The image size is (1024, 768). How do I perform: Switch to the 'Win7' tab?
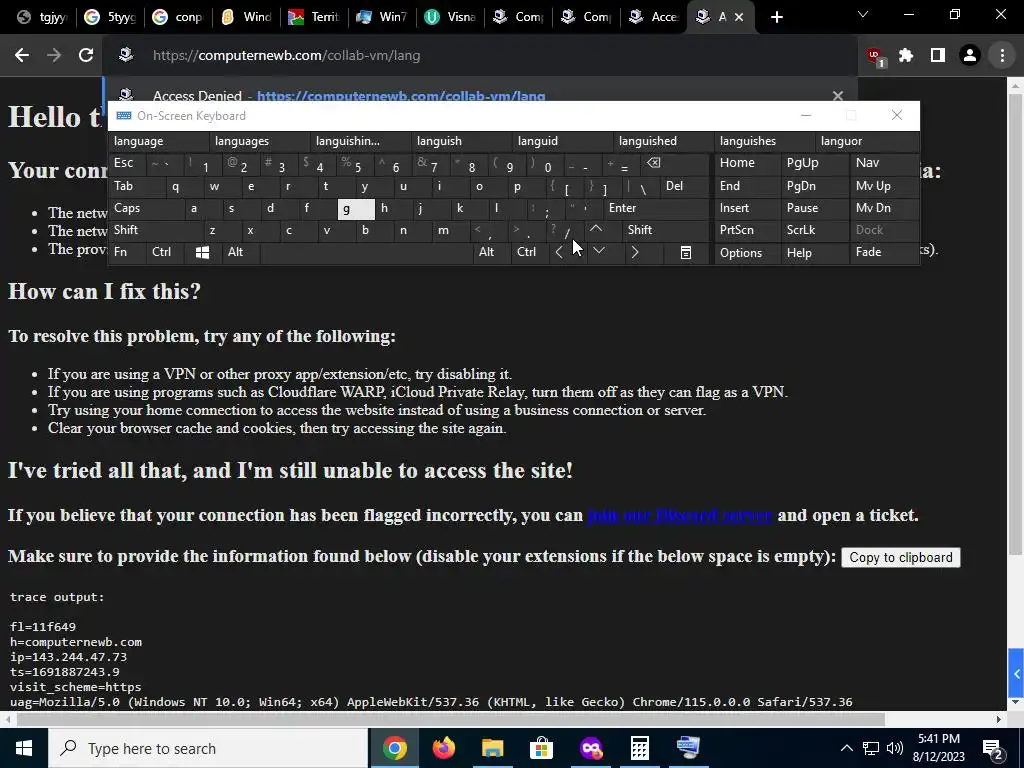(382, 17)
